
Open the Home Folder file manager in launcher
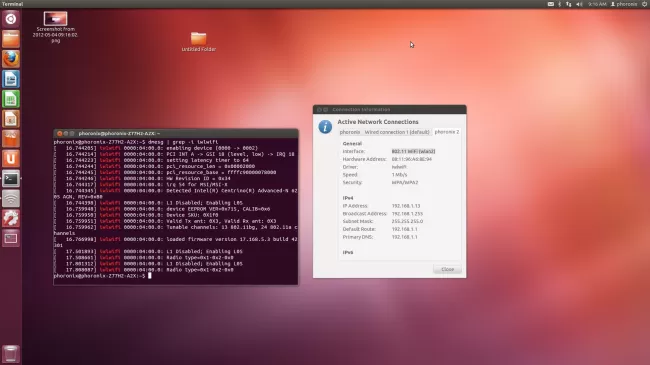point(11,39)
